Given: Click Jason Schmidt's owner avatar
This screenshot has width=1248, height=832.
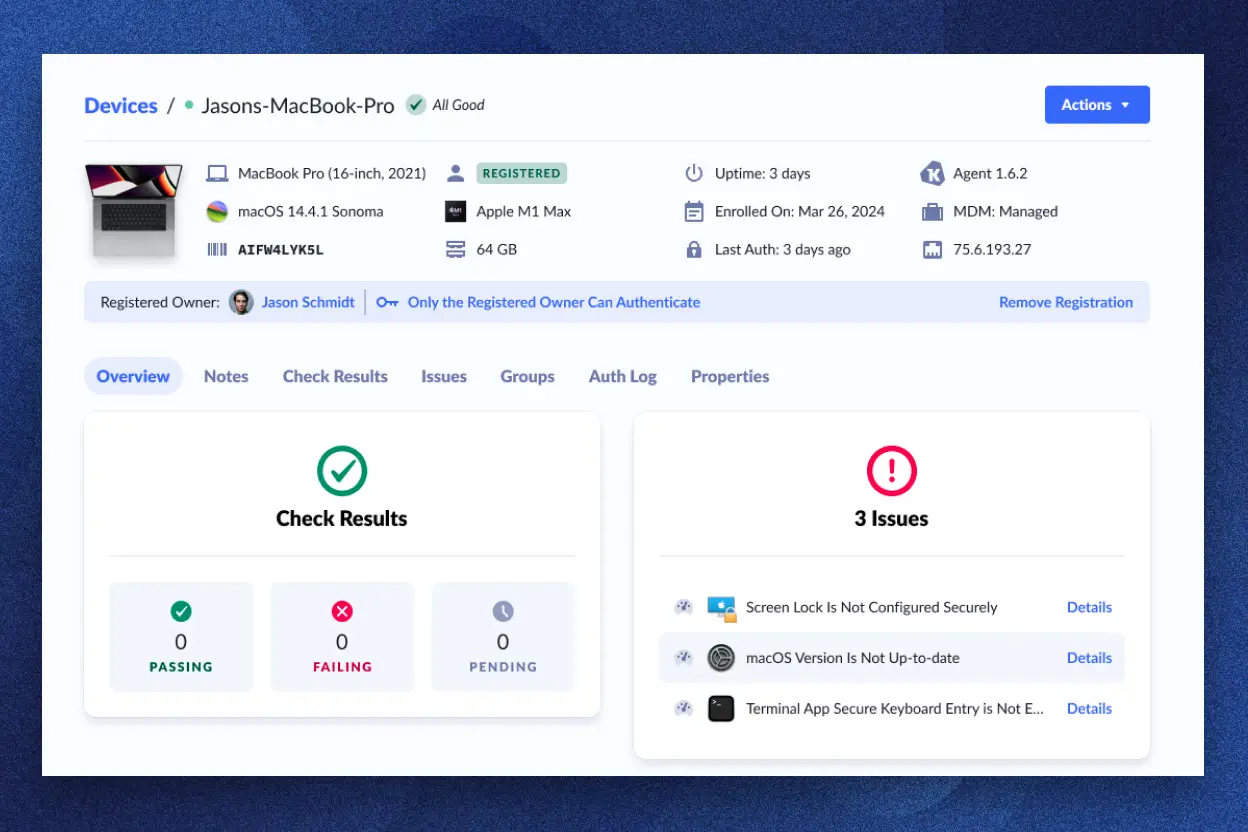Looking at the screenshot, I should tap(240, 302).
